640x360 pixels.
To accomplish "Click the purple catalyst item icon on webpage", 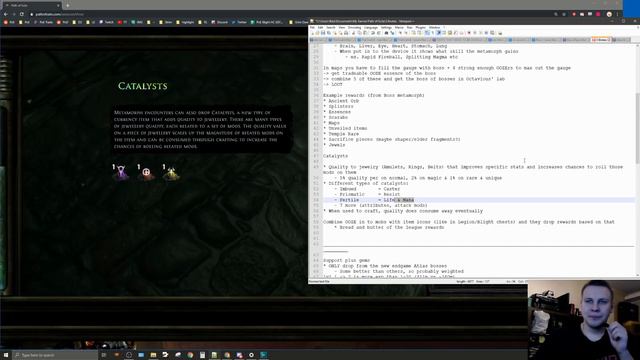I will click(121, 172).
